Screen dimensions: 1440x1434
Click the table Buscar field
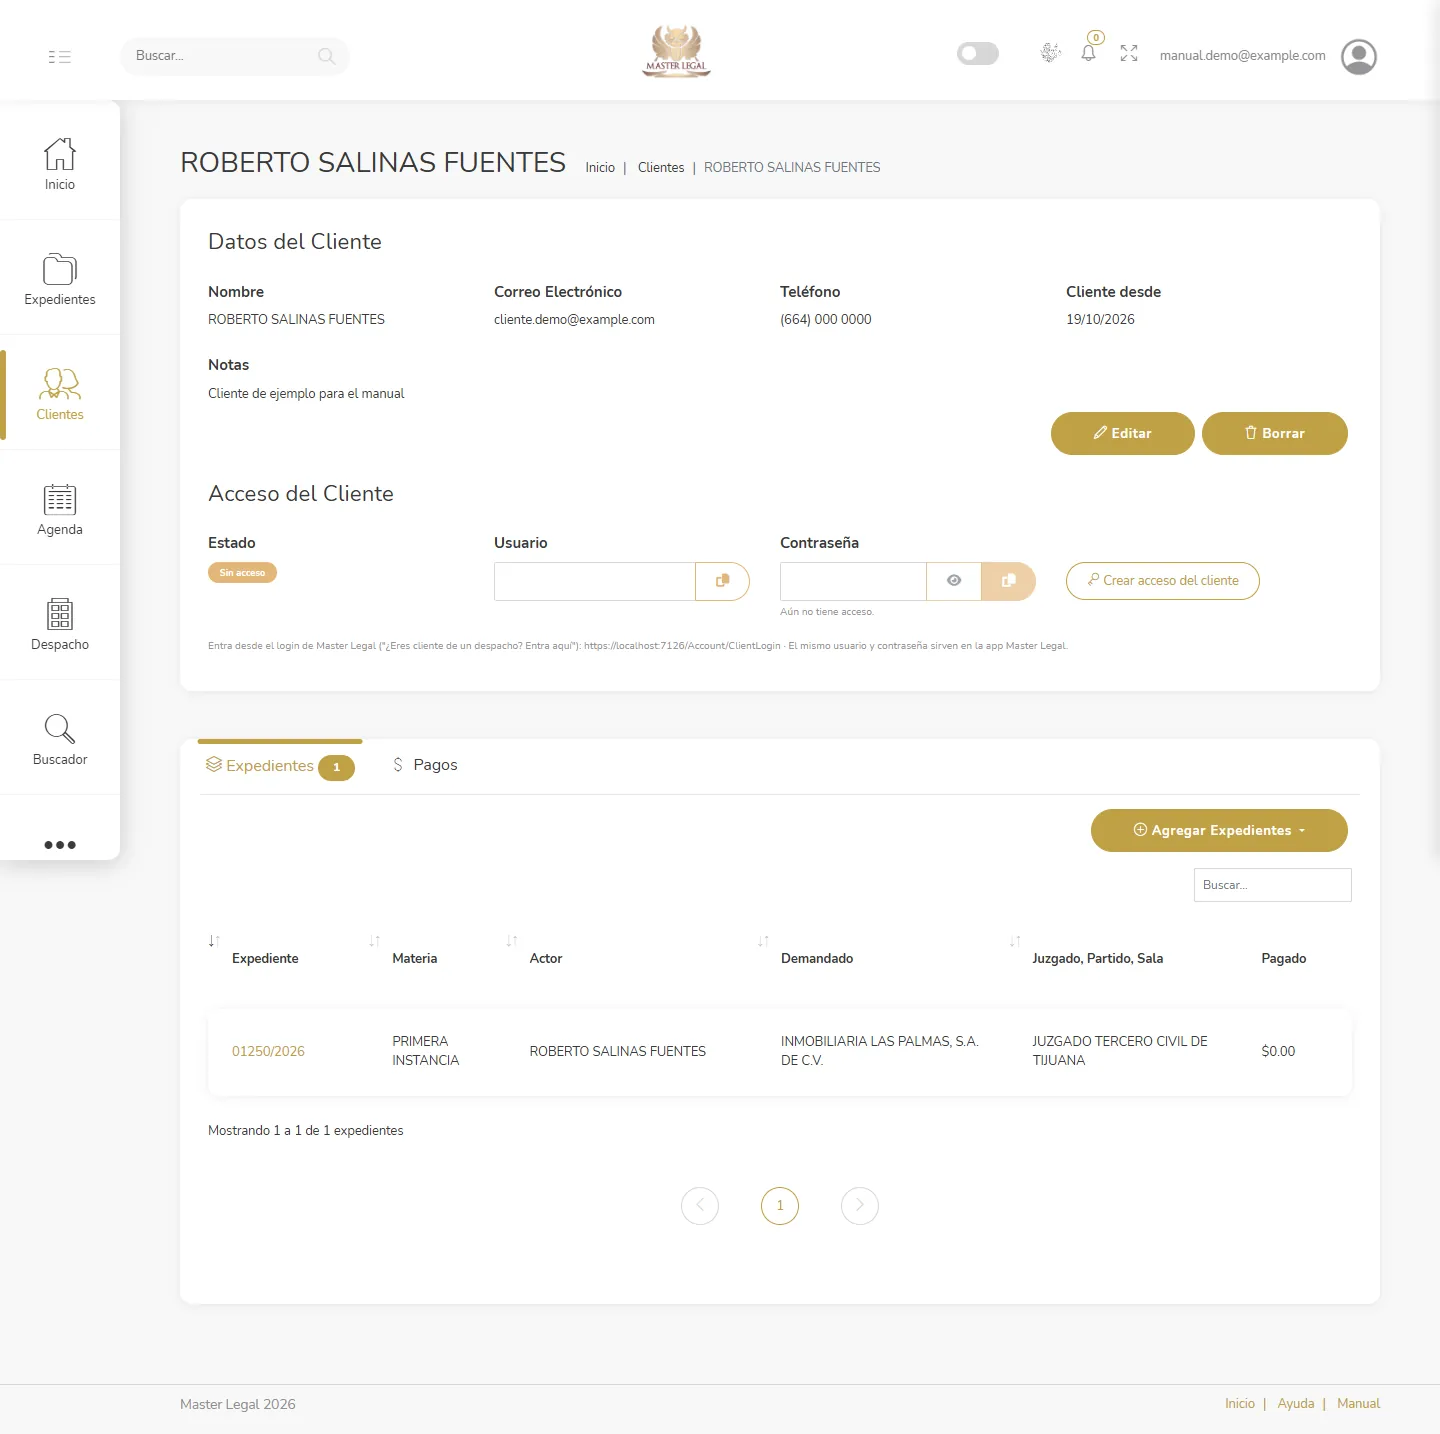1272,885
